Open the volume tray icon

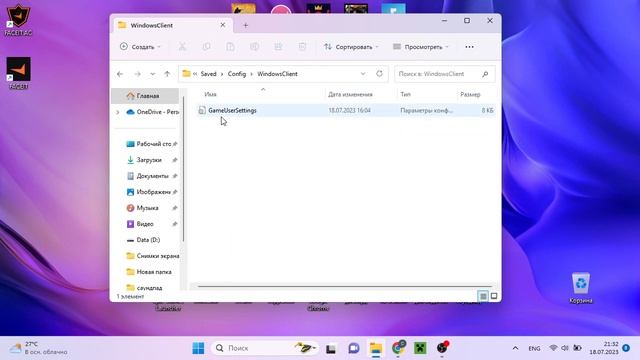point(565,348)
